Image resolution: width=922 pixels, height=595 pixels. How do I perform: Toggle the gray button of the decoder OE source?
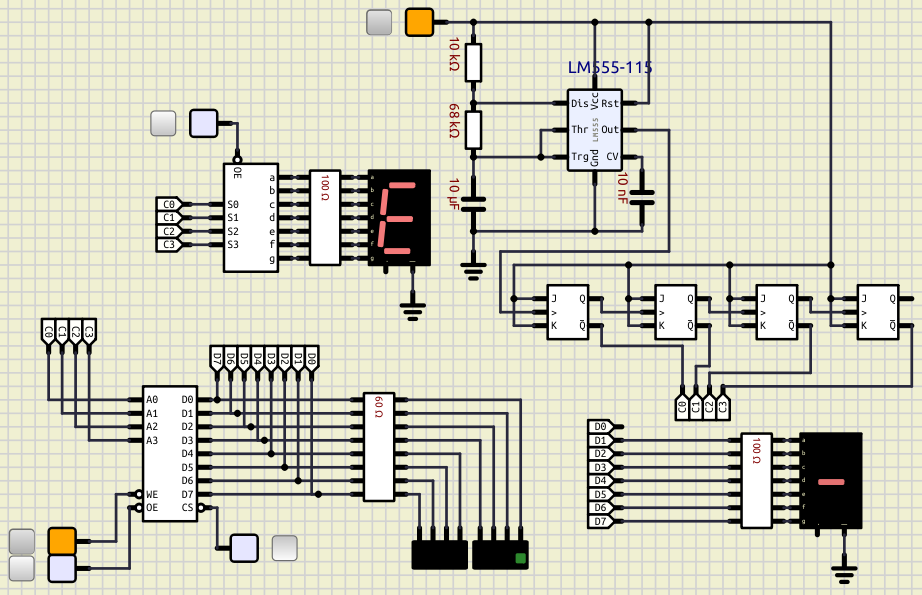[x=163, y=123]
